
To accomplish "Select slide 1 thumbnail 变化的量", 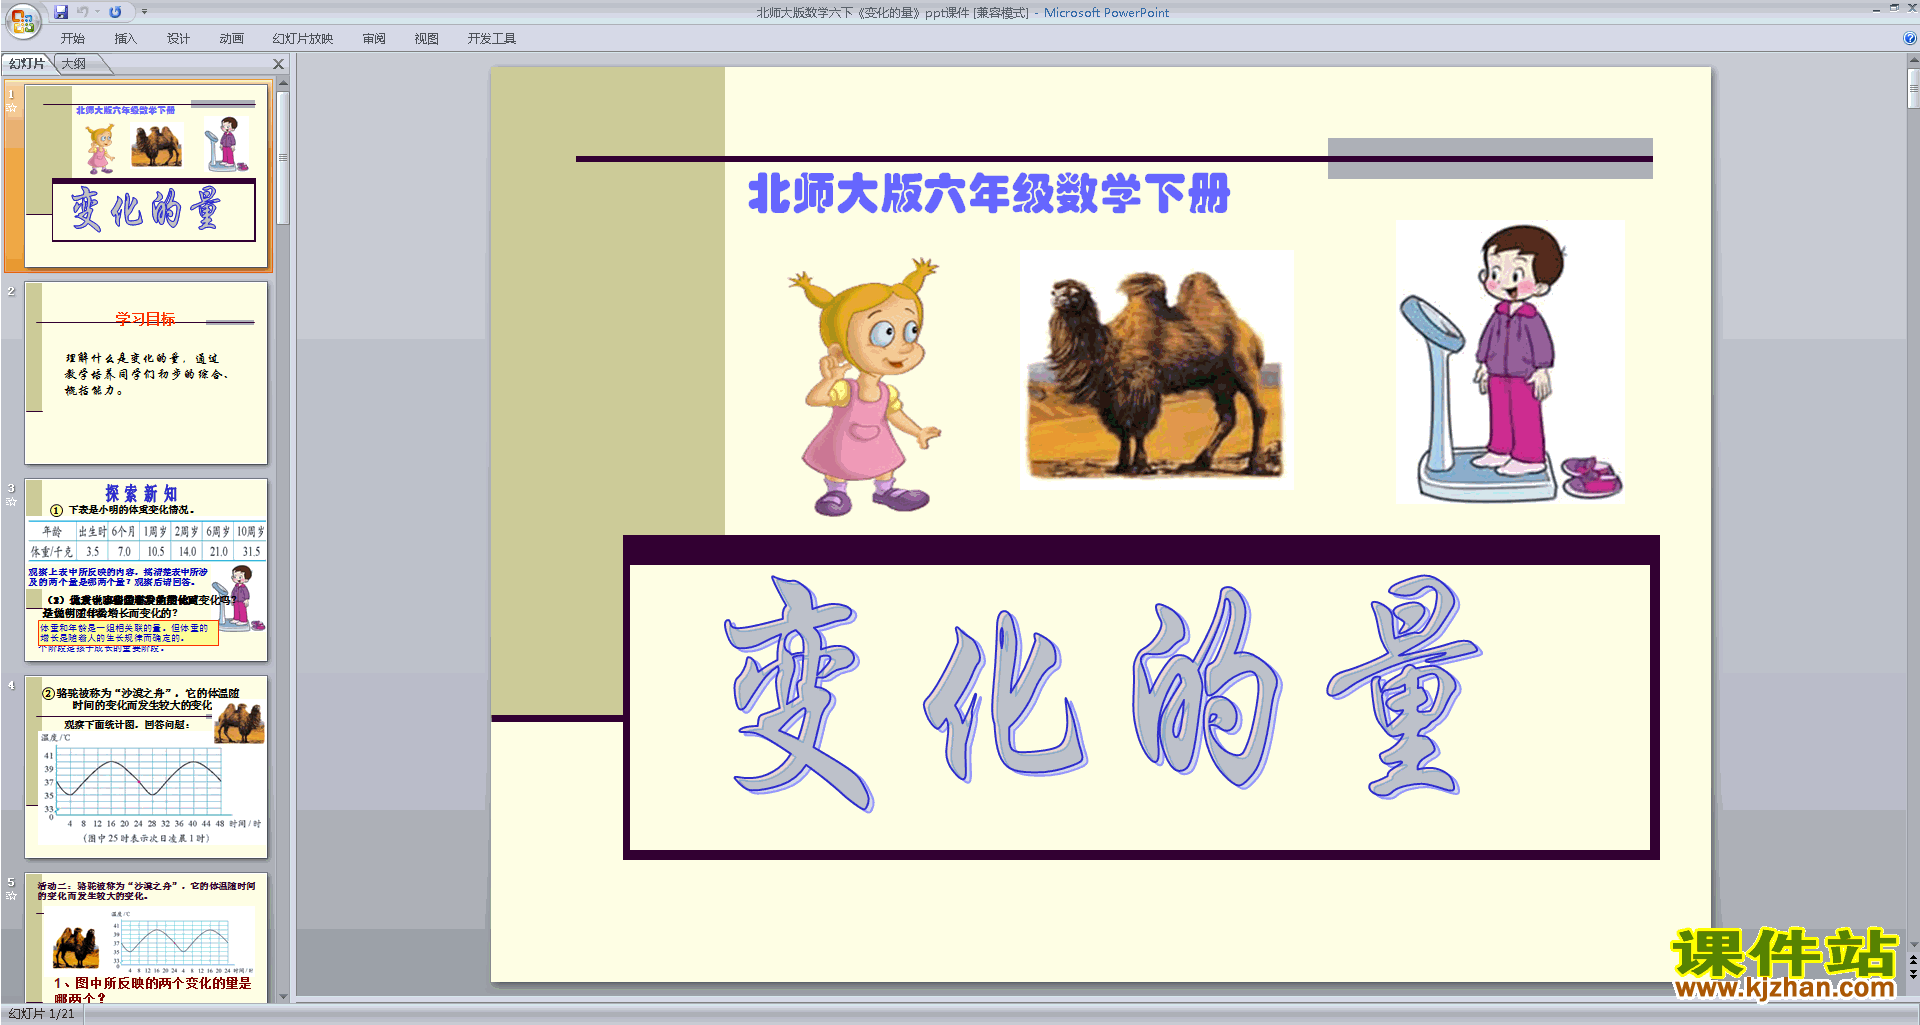I will [146, 176].
